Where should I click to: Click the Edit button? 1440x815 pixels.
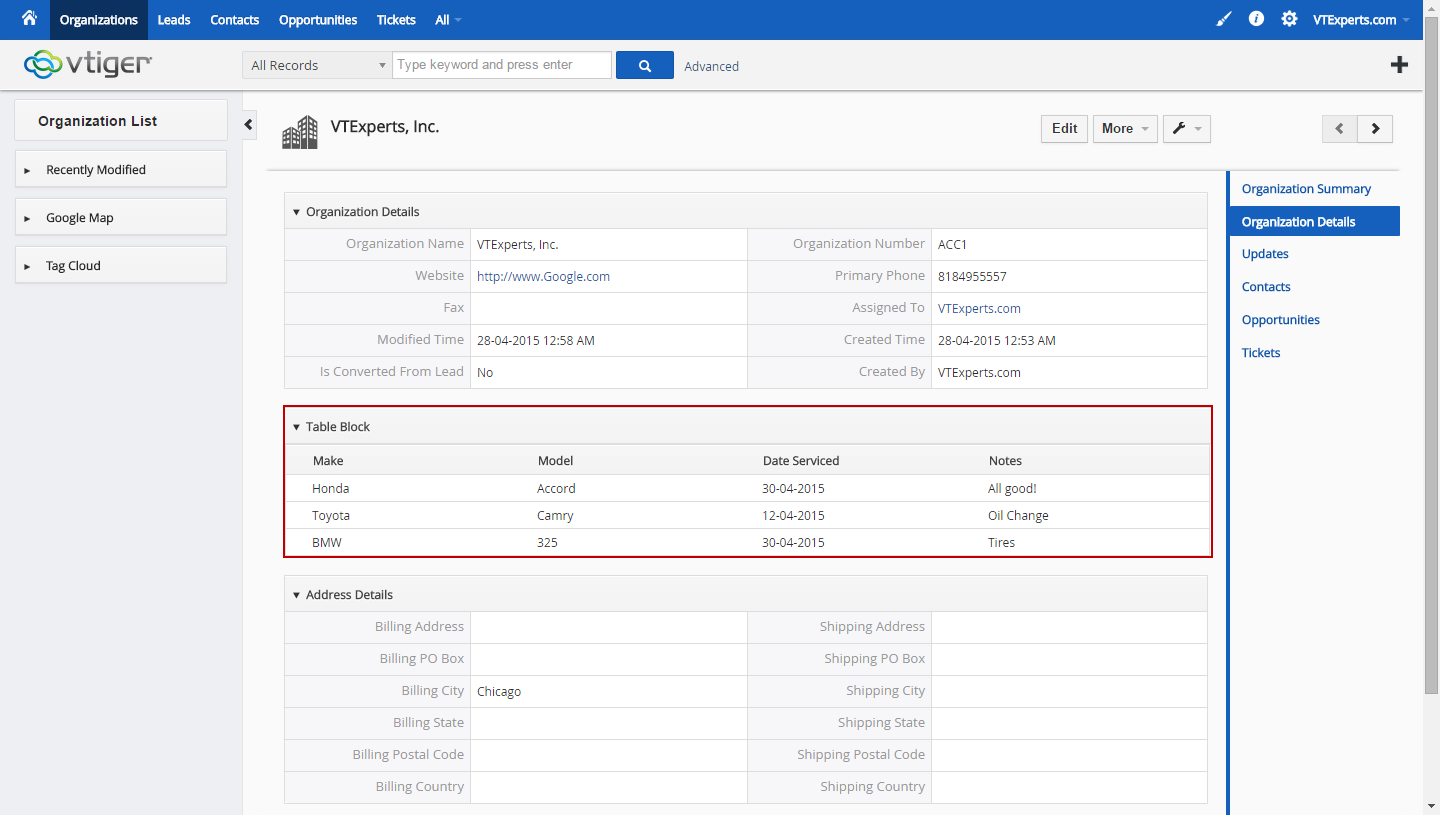point(1065,128)
